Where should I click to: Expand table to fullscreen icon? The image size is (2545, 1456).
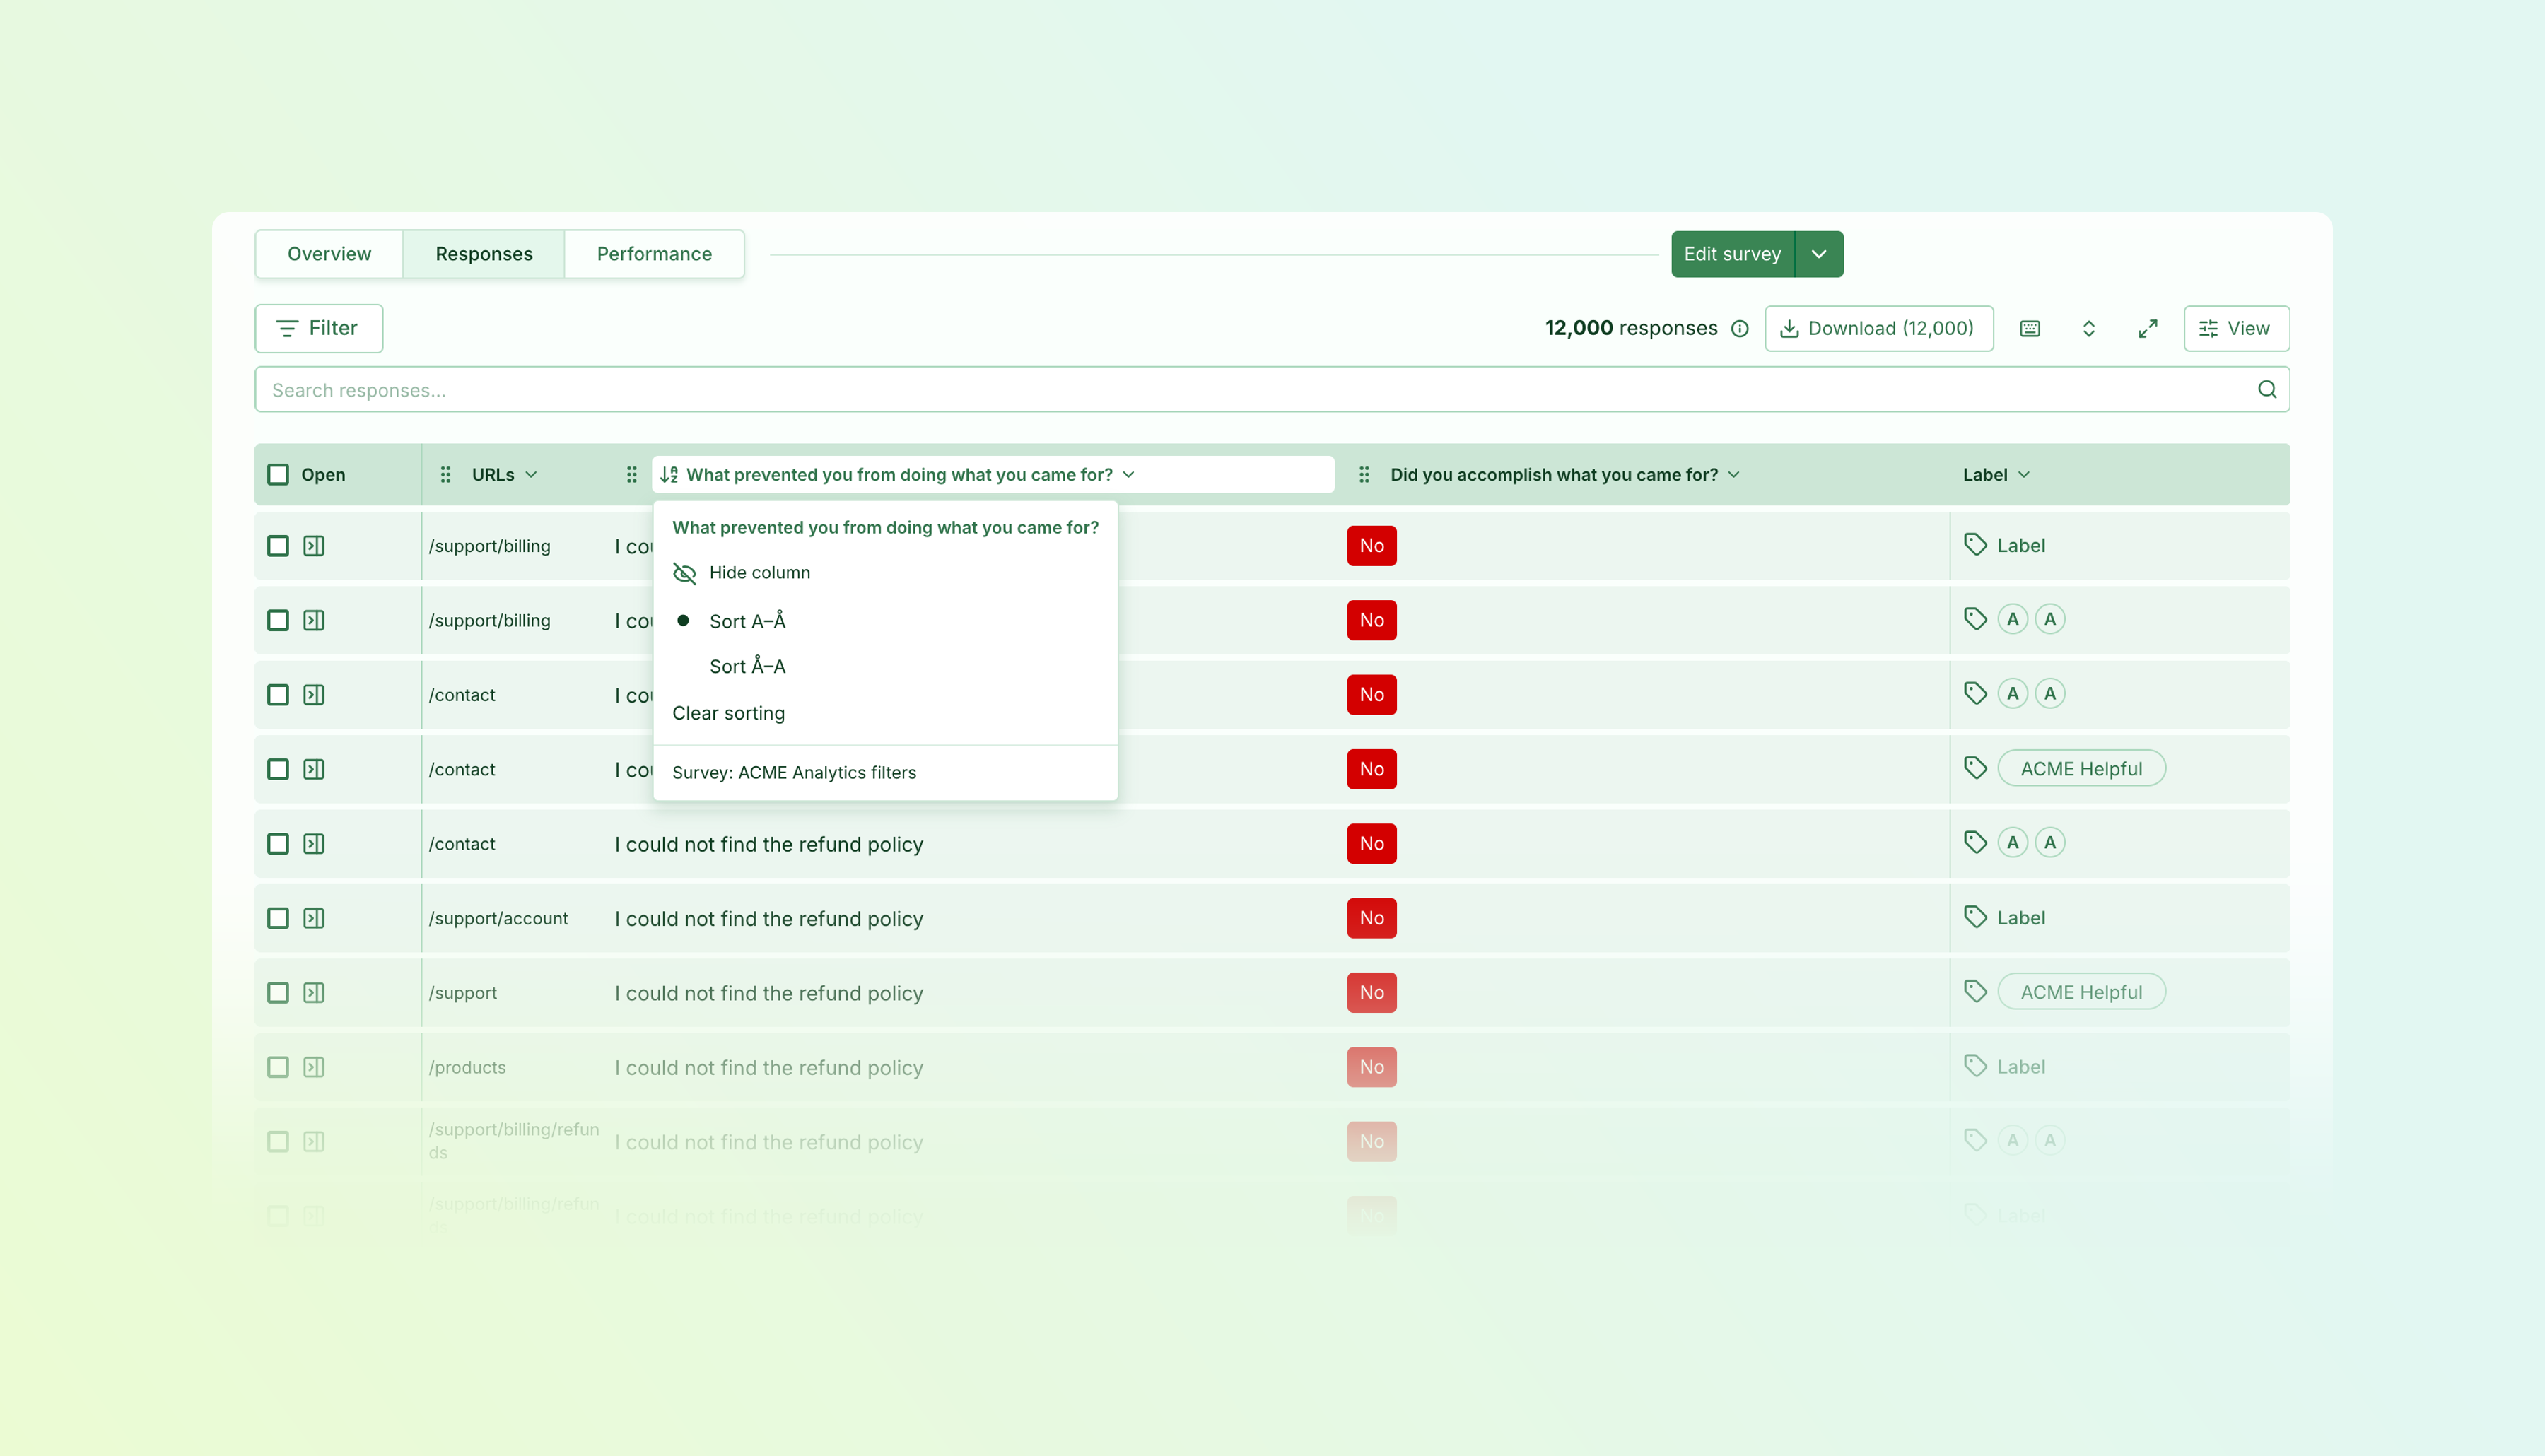click(x=2147, y=328)
